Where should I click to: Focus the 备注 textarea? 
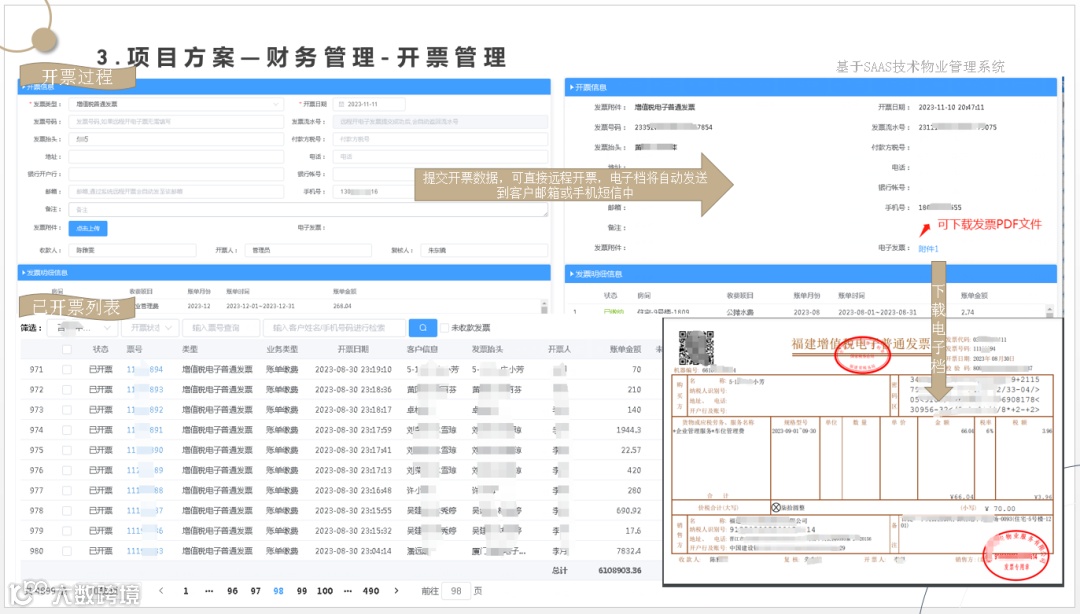(308, 209)
